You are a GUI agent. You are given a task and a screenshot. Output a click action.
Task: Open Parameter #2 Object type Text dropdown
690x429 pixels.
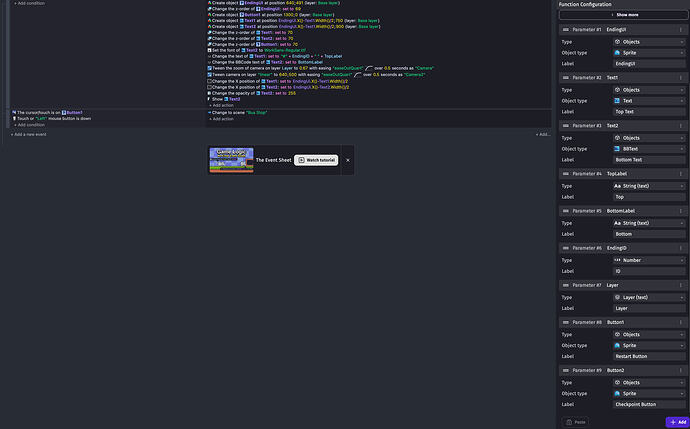tap(649, 101)
